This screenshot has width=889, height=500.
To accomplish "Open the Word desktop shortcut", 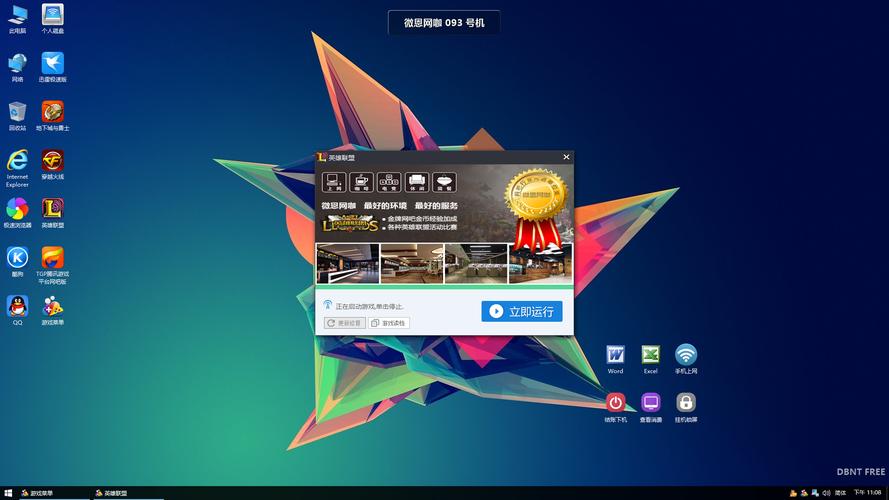I will (615, 359).
